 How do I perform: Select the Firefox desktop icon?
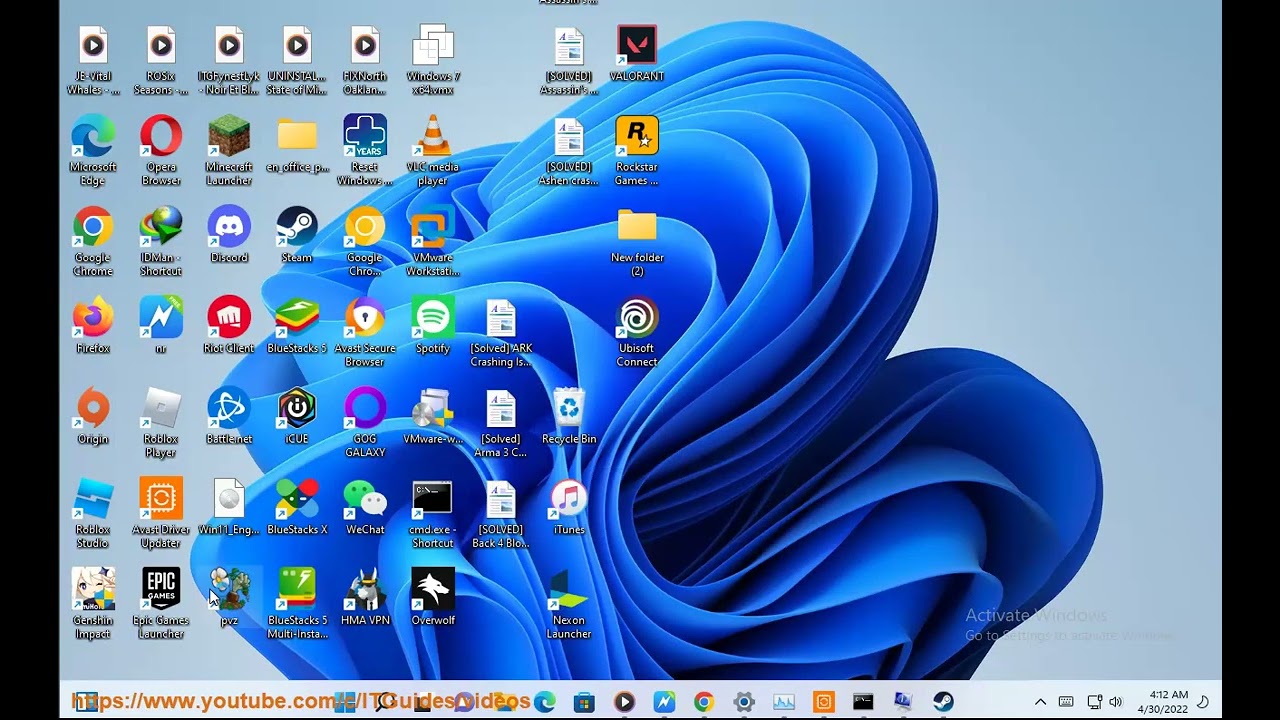tap(93, 325)
